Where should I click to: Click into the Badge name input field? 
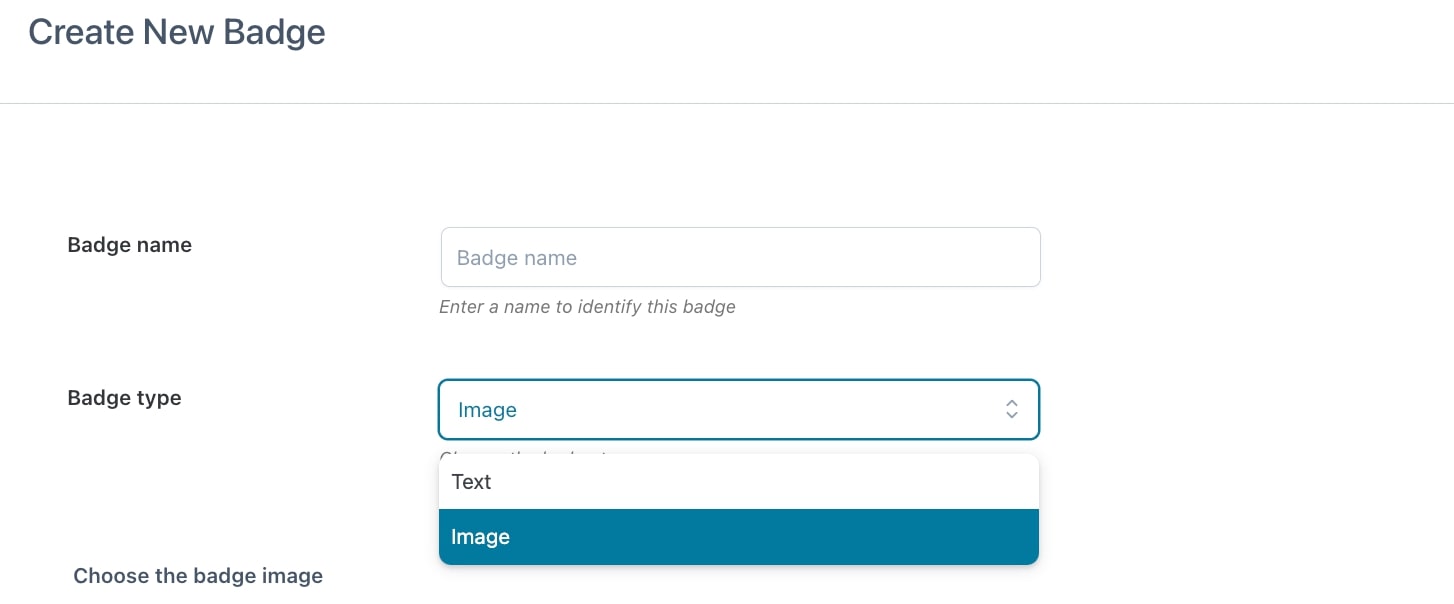coord(740,257)
